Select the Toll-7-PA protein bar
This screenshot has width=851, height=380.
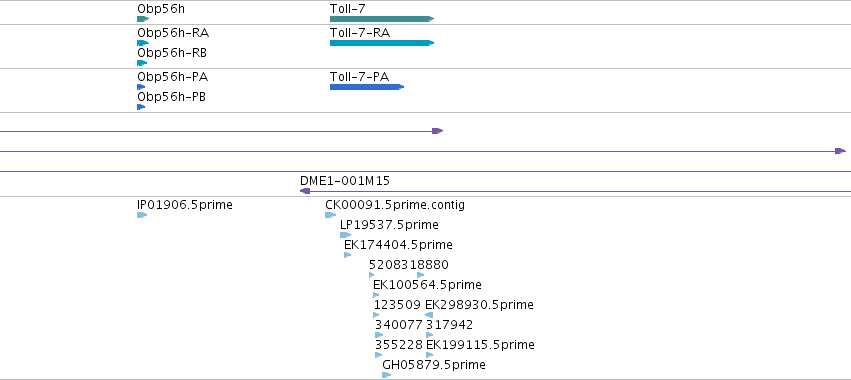pyautogui.click(x=367, y=87)
